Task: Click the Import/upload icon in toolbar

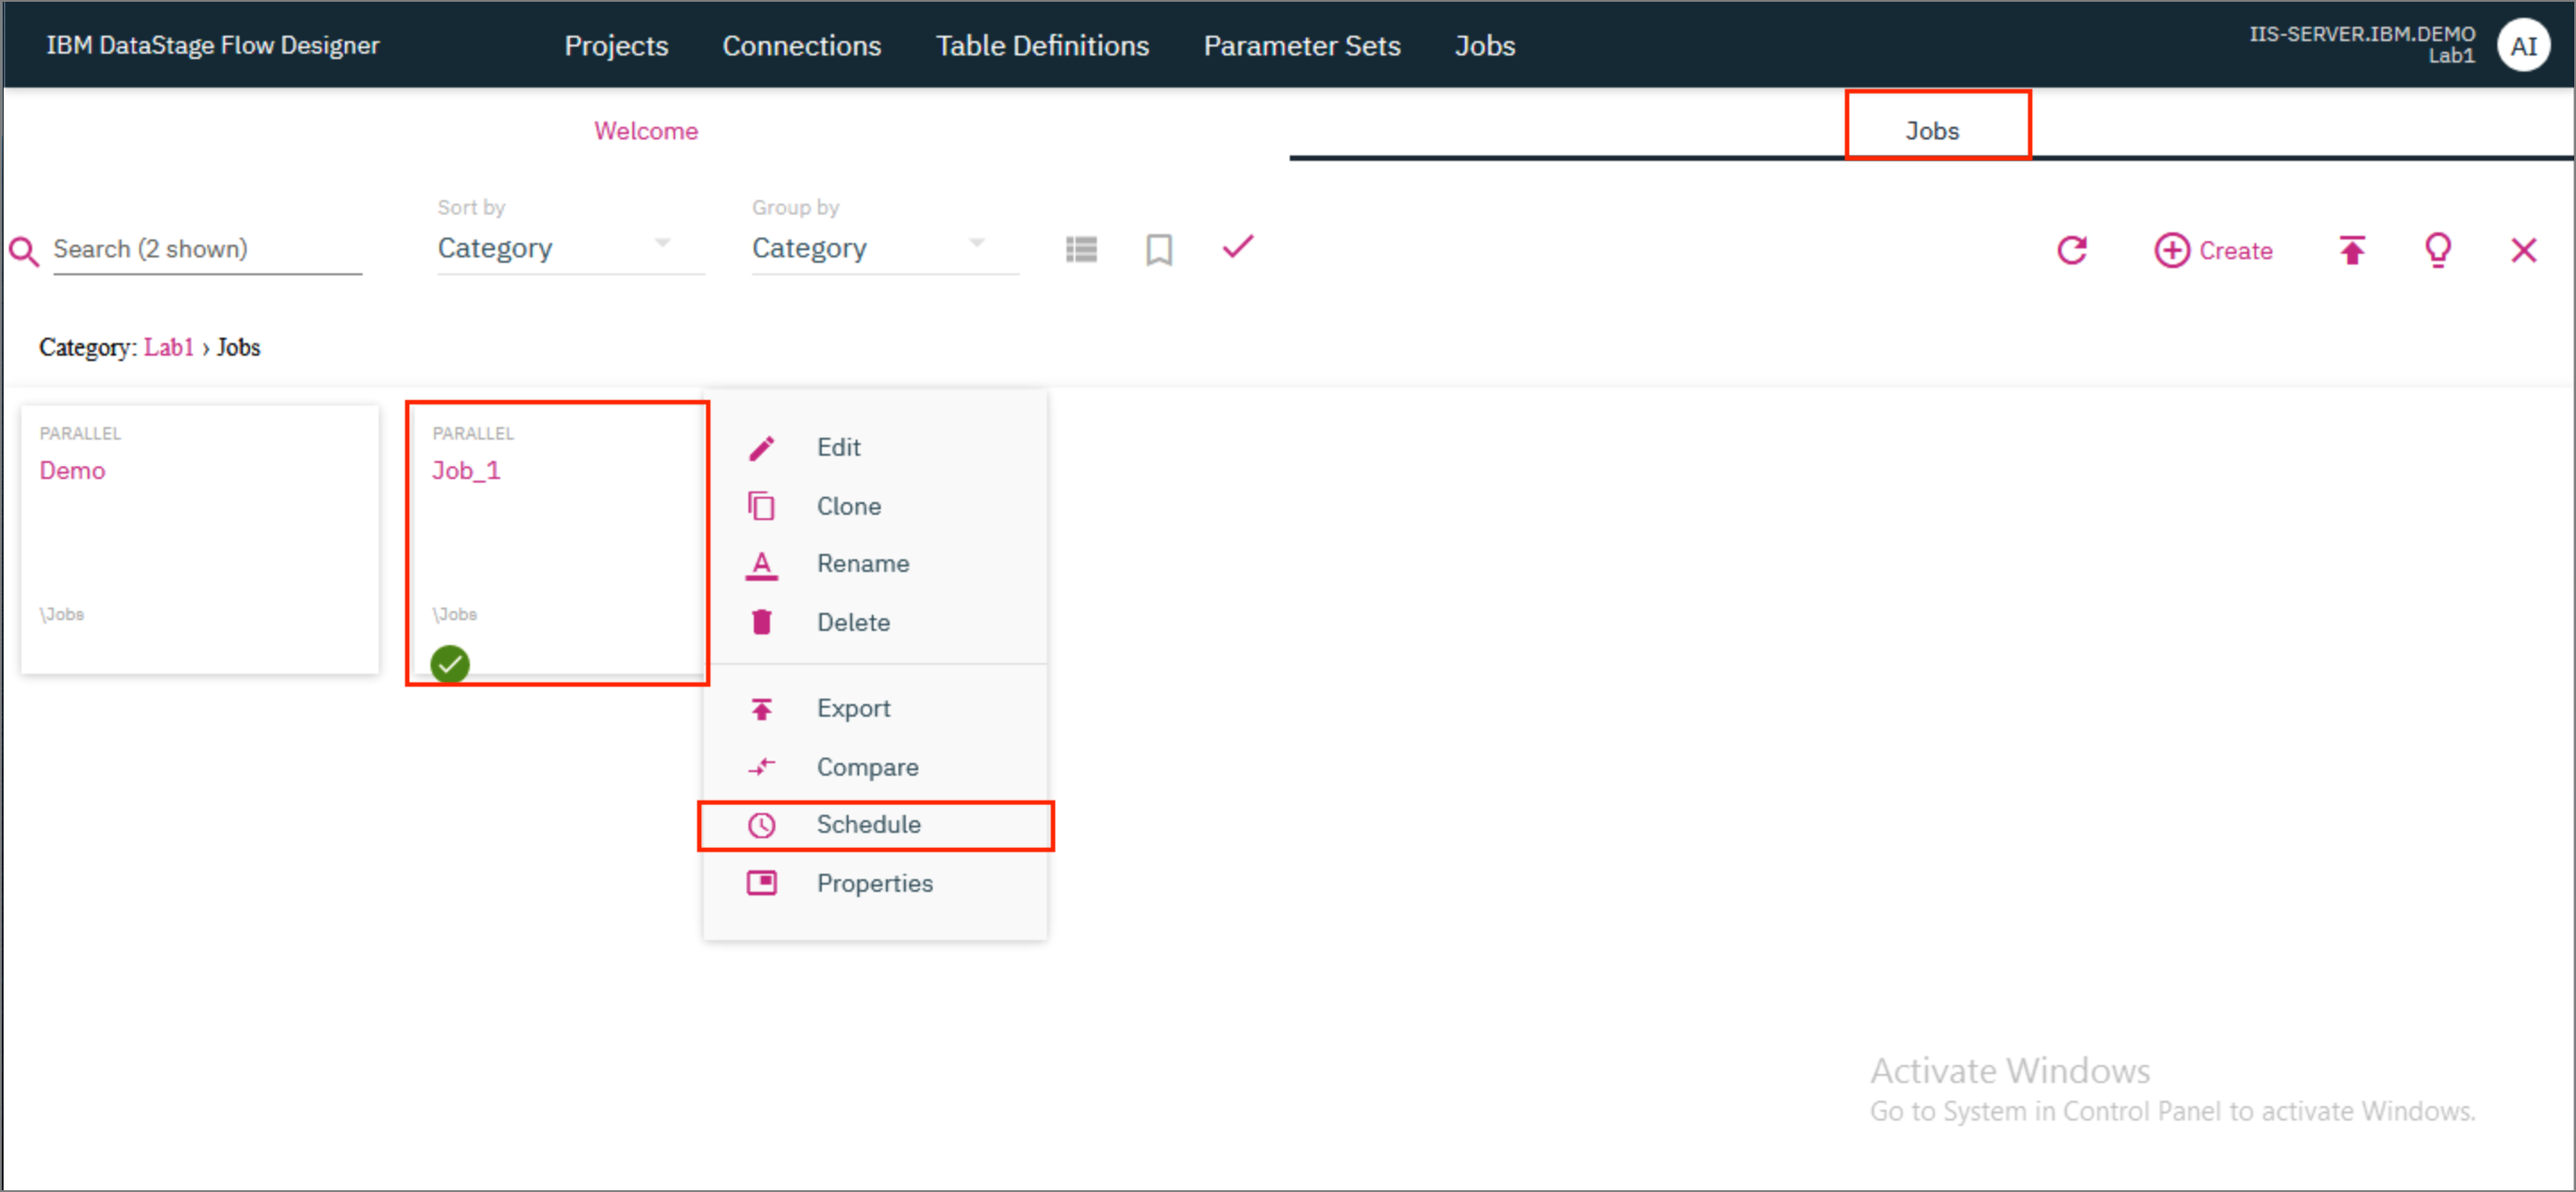Action: coord(2353,250)
